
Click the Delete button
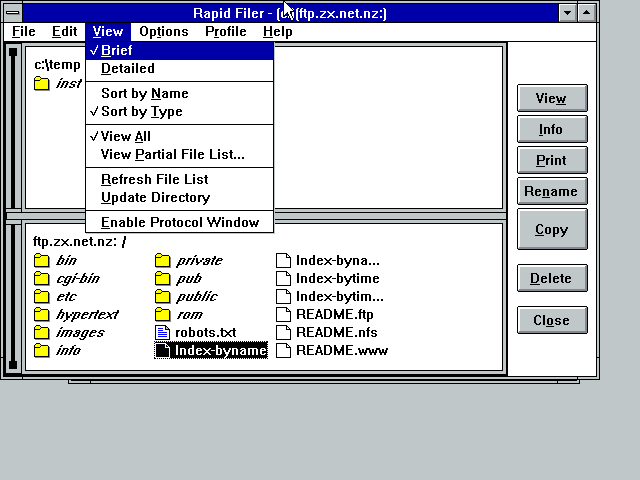point(552,278)
